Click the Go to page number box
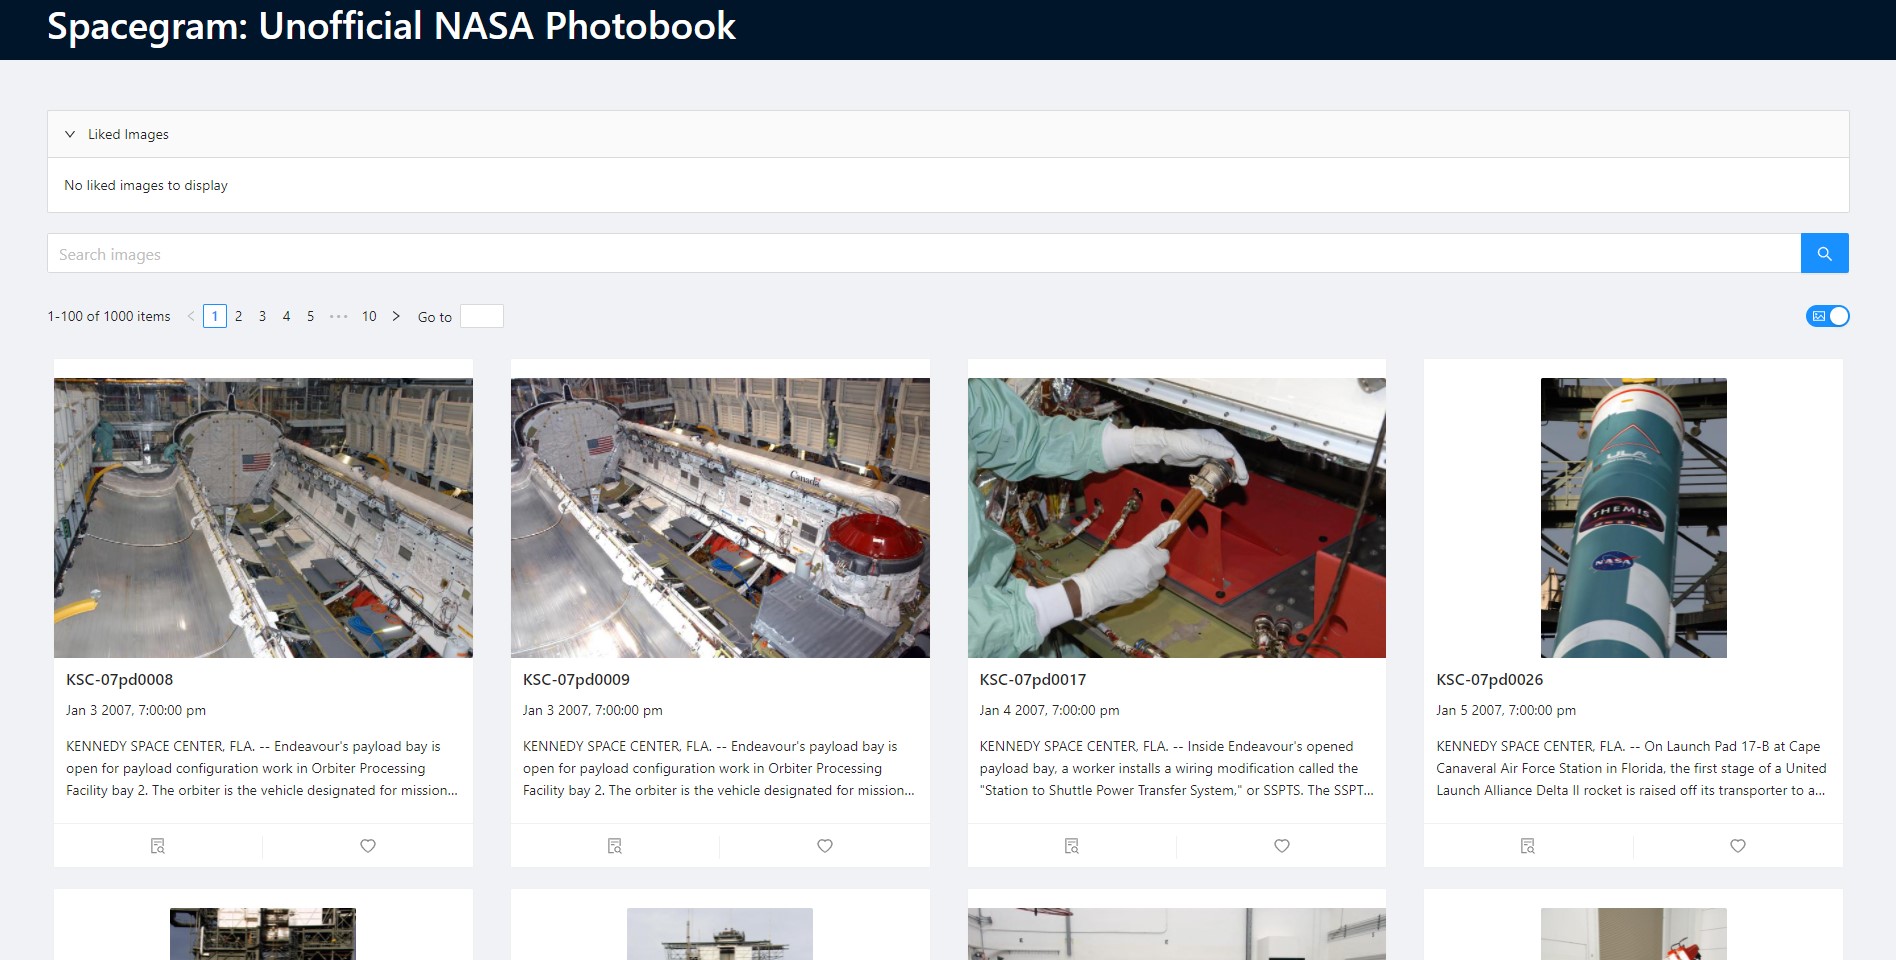Image resolution: width=1896 pixels, height=960 pixels. [481, 316]
